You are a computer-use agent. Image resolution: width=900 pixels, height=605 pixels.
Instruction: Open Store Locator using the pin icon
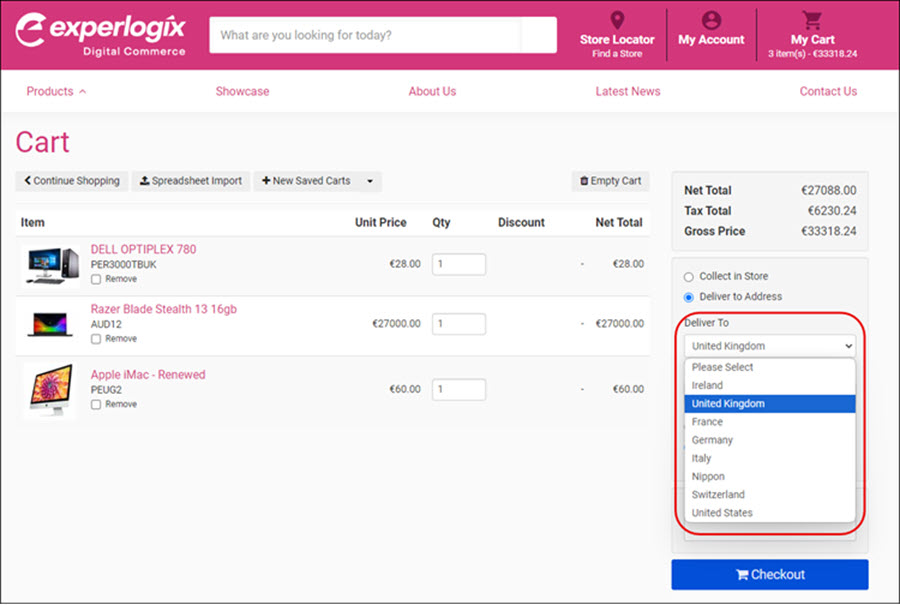[x=616, y=20]
